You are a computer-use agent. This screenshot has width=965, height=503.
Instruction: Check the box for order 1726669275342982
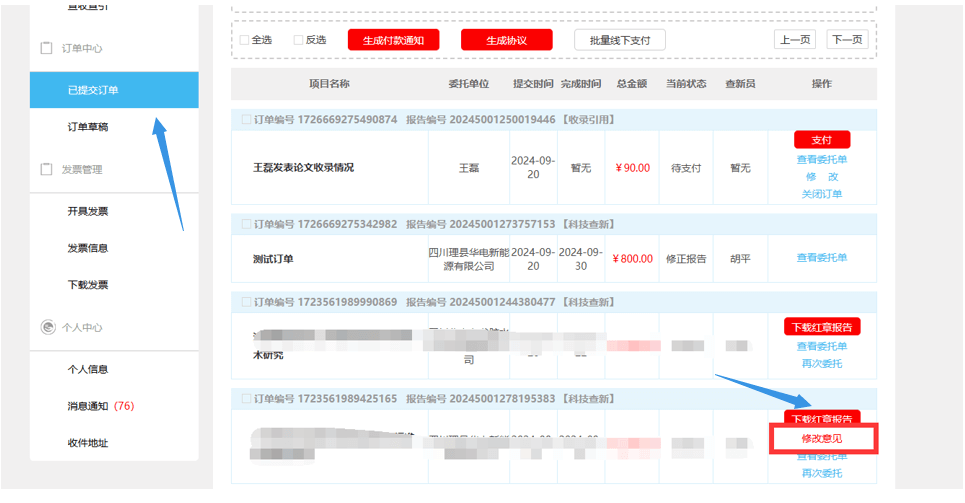click(245, 224)
